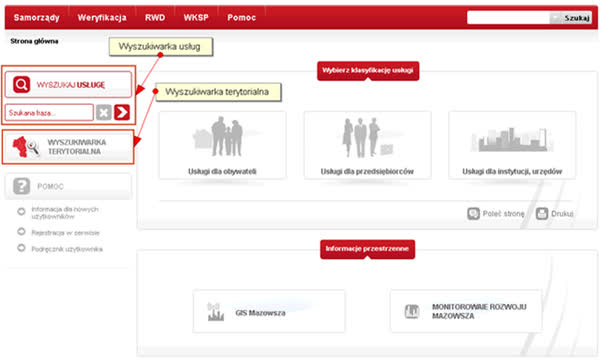Screen dimensions: 604x362
Task: Click the Drukuj link text
Action: (x=562, y=214)
